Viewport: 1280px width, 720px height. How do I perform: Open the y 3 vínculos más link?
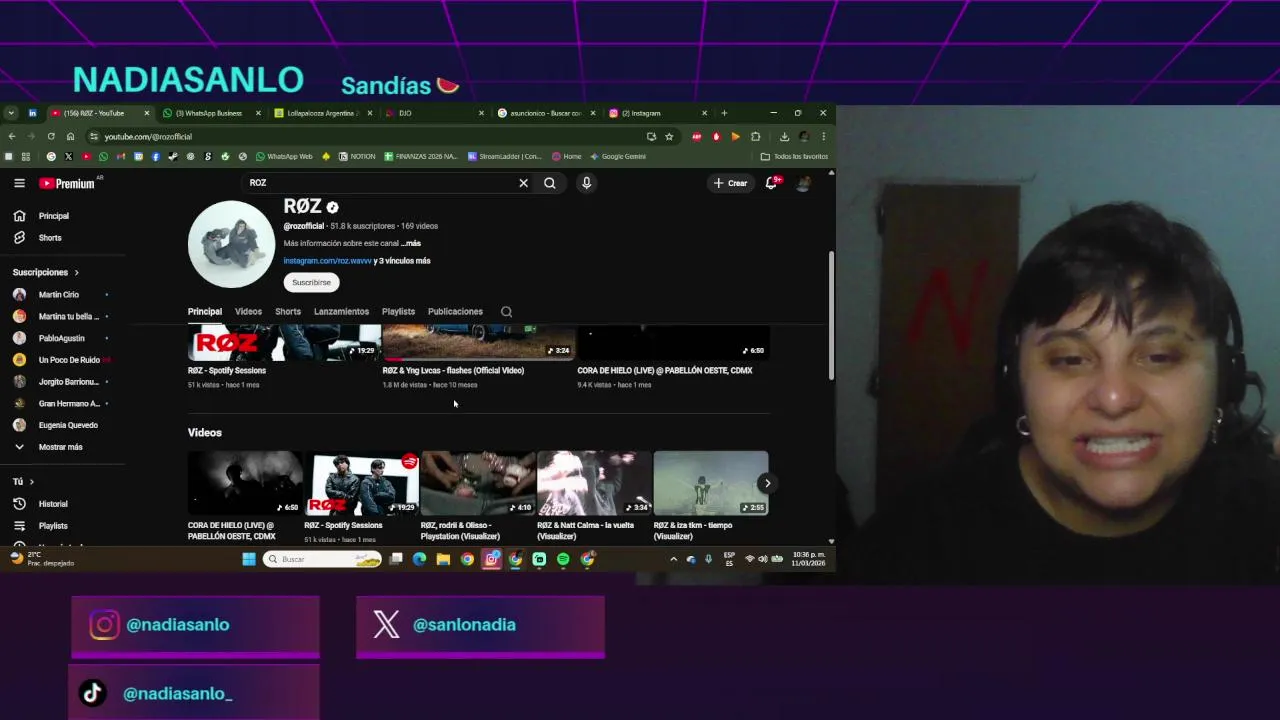[402, 261]
